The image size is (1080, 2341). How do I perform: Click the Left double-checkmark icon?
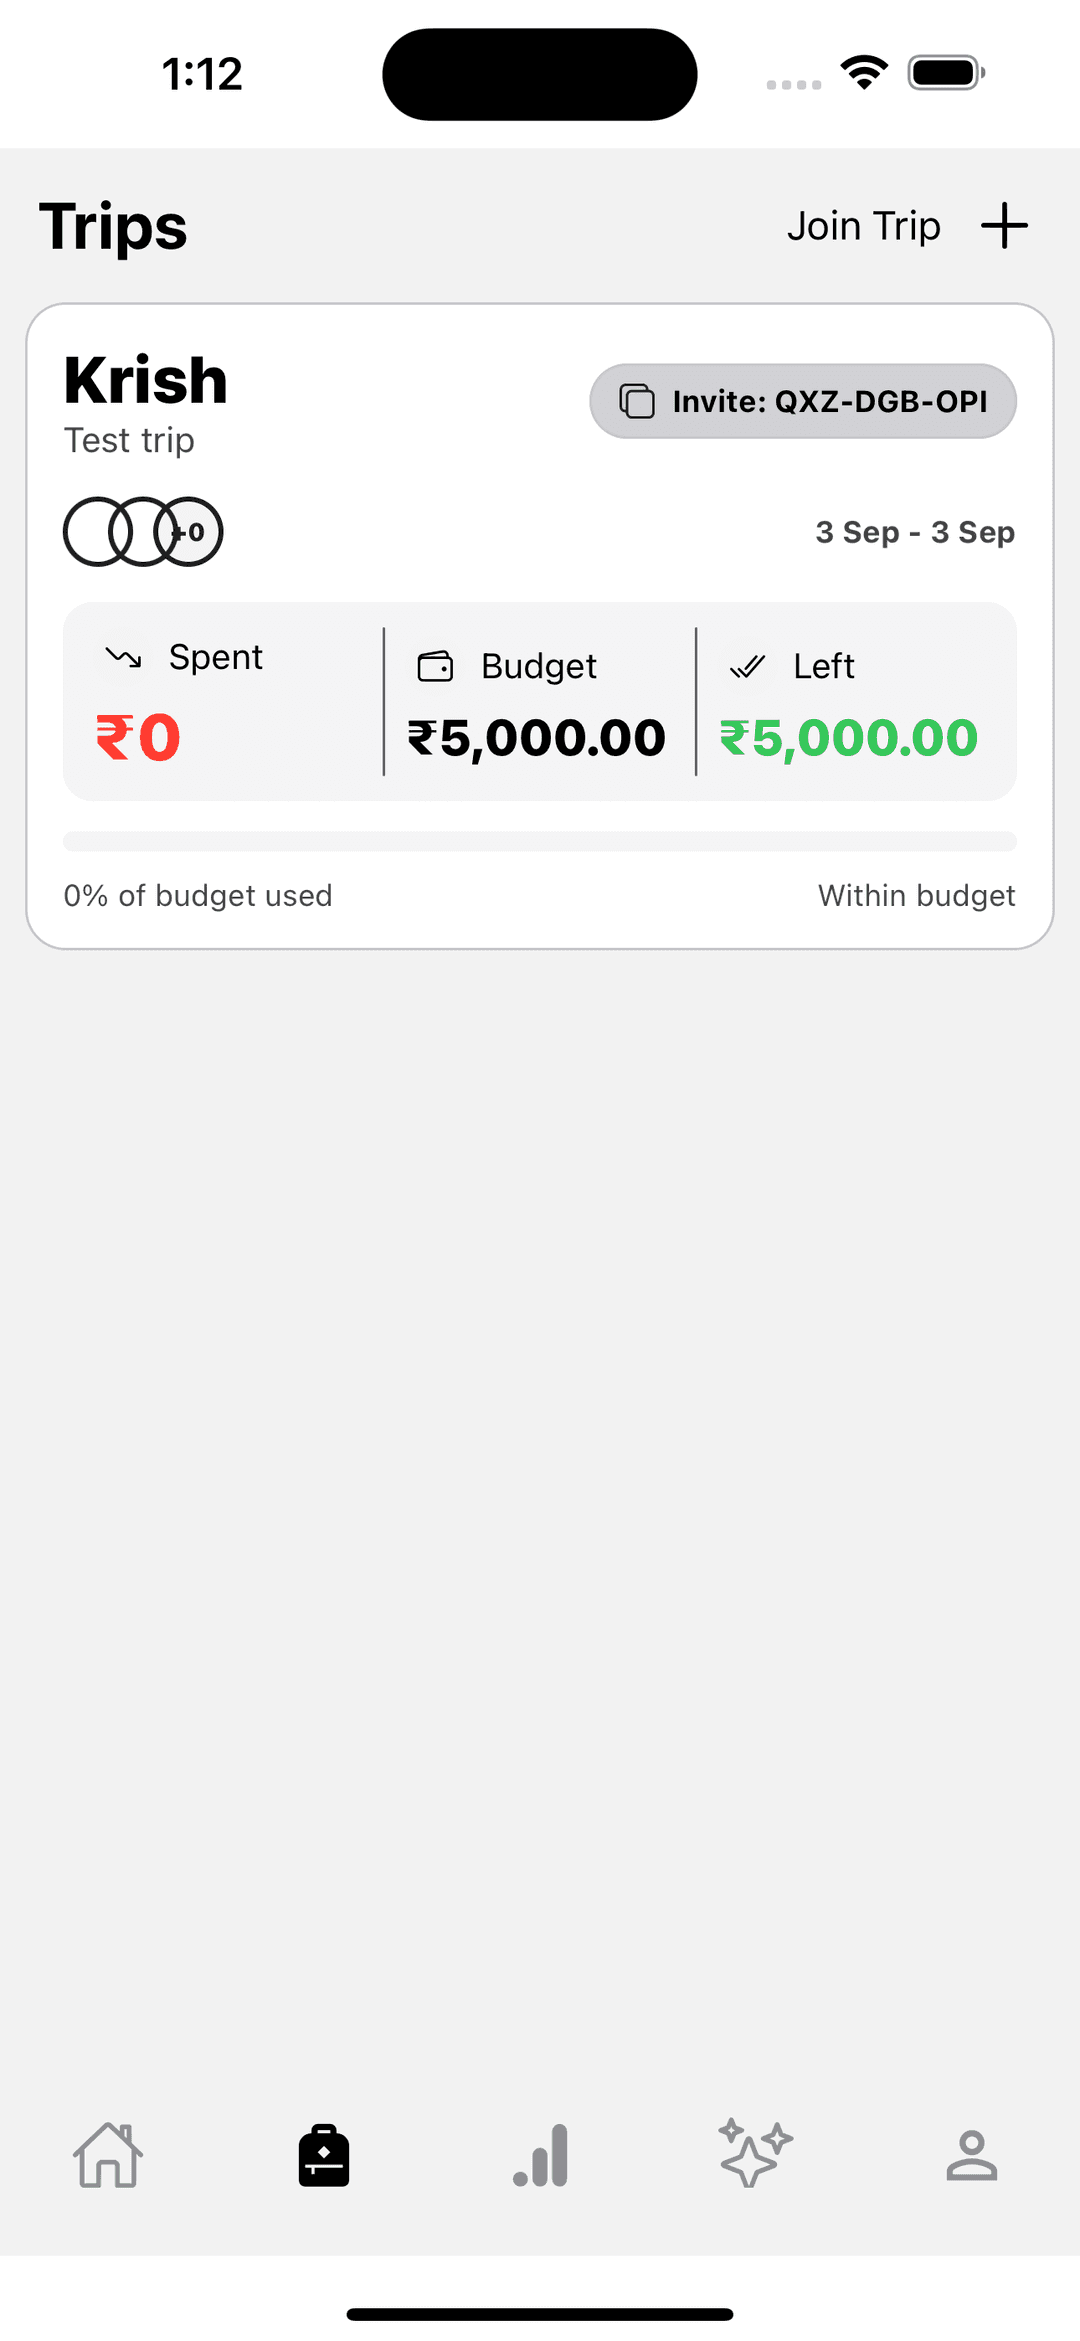(747, 666)
